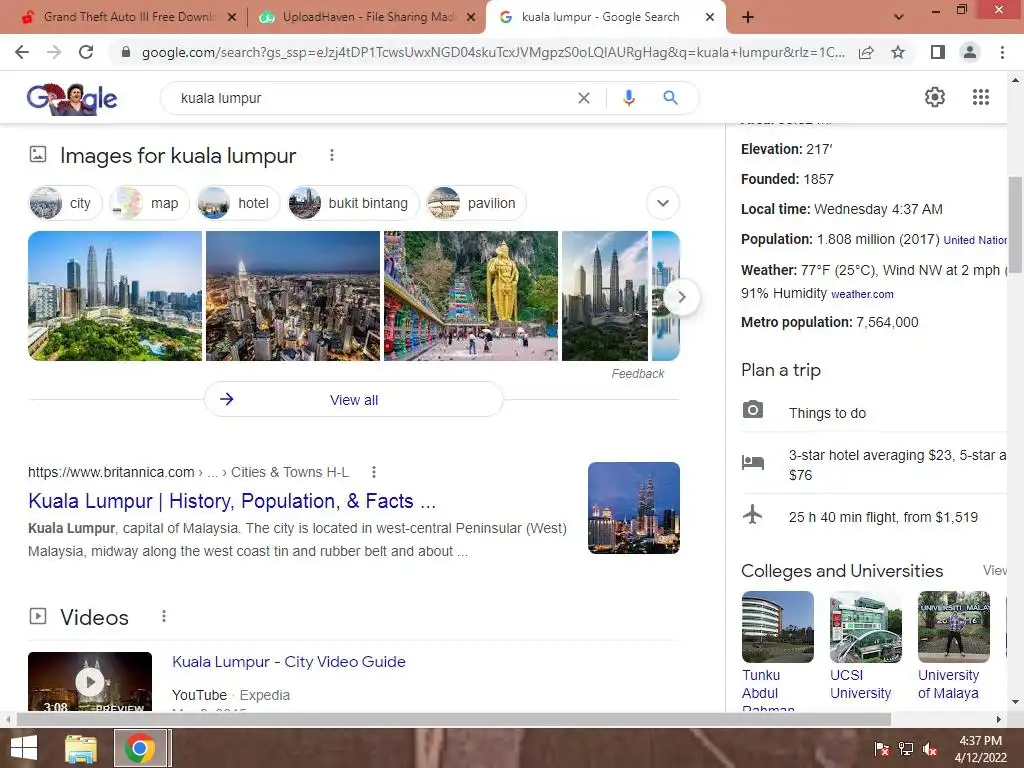
Task: Filter images by hotel chip
Action: tap(238, 203)
